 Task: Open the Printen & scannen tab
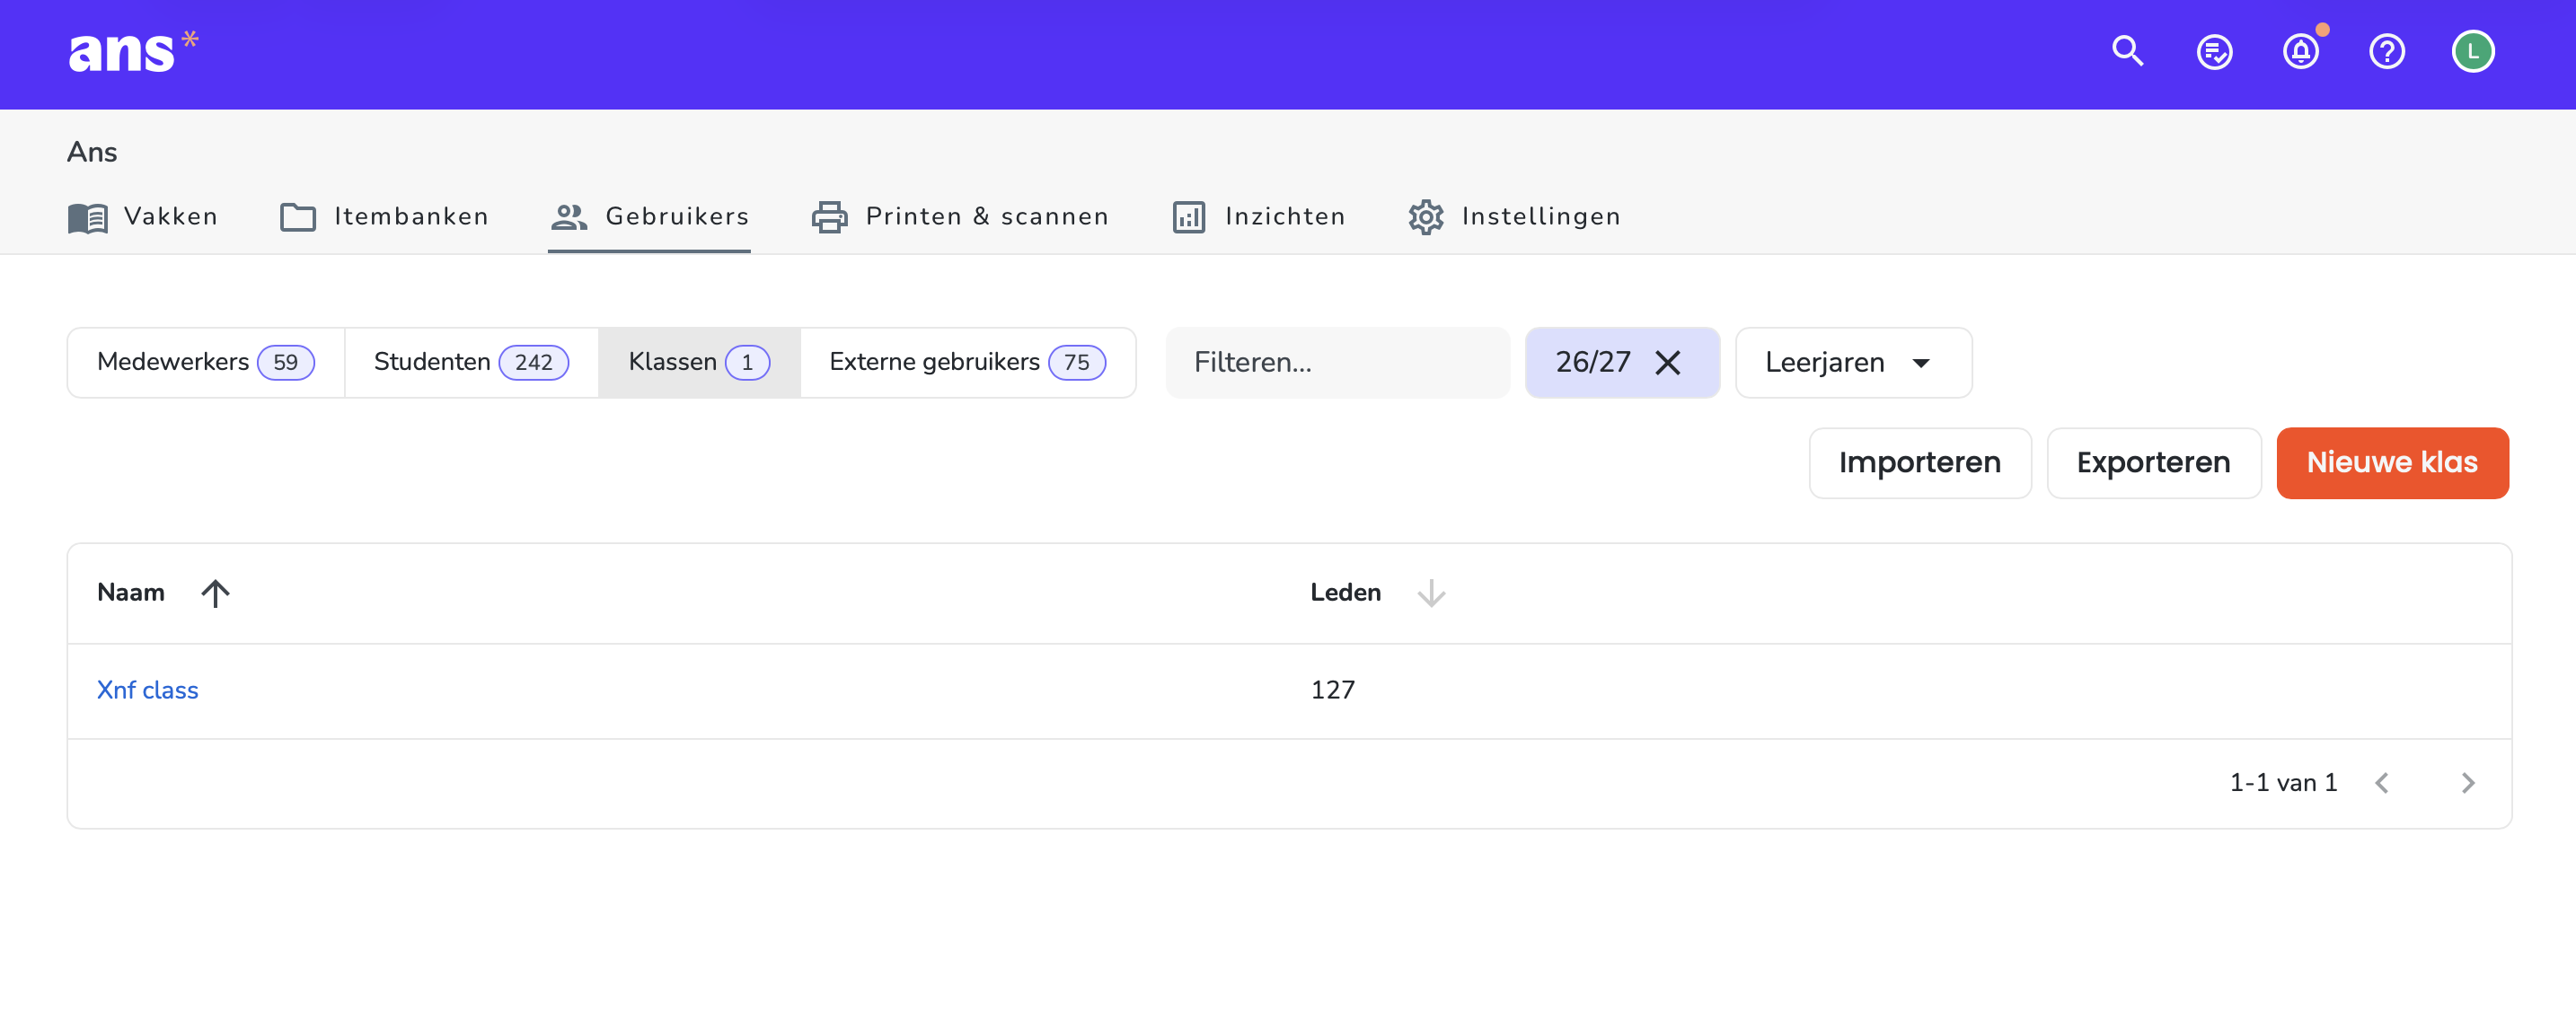pos(960,216)
